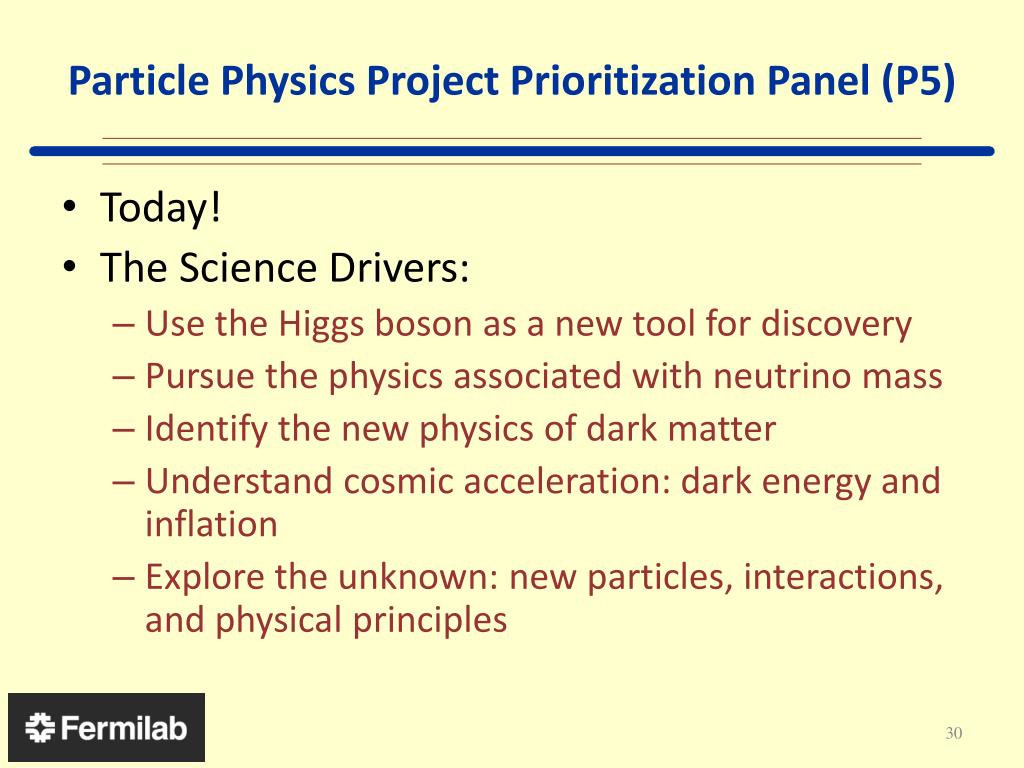1024x768 pixels.
Task: Click "and physical principles" text
Action: 326,620
